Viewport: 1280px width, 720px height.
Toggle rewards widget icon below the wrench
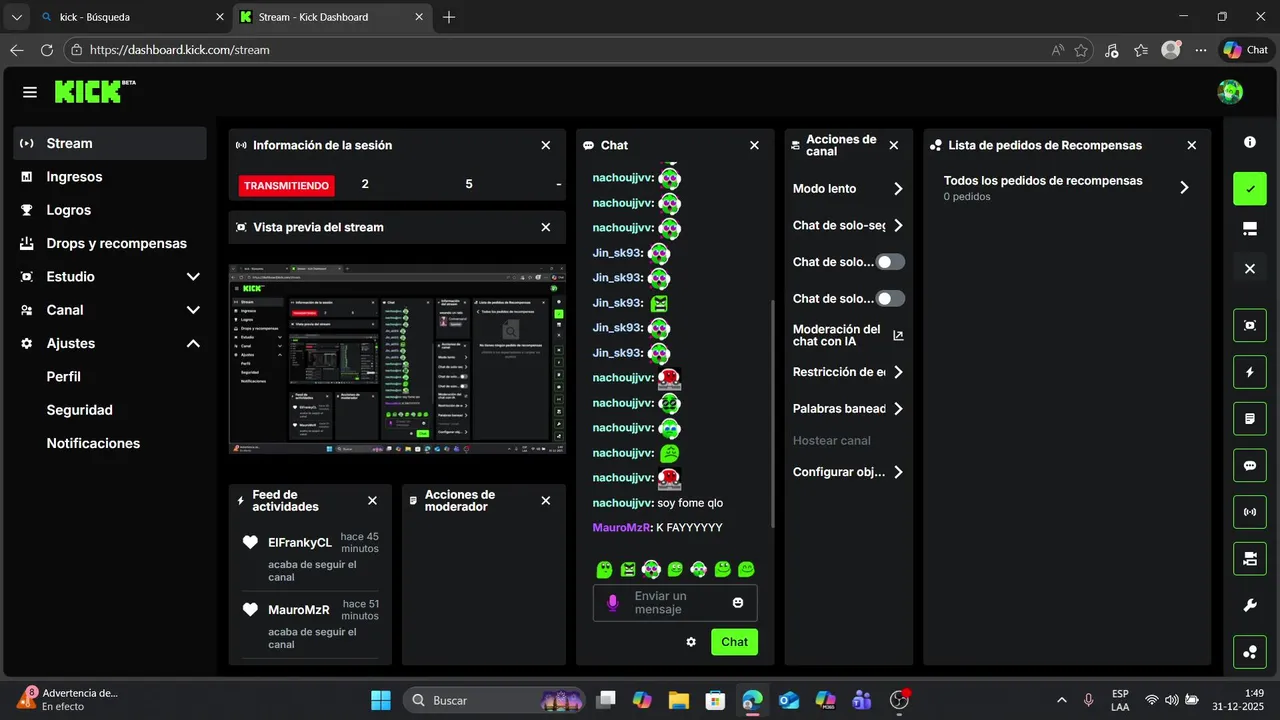coord(1250,652)
